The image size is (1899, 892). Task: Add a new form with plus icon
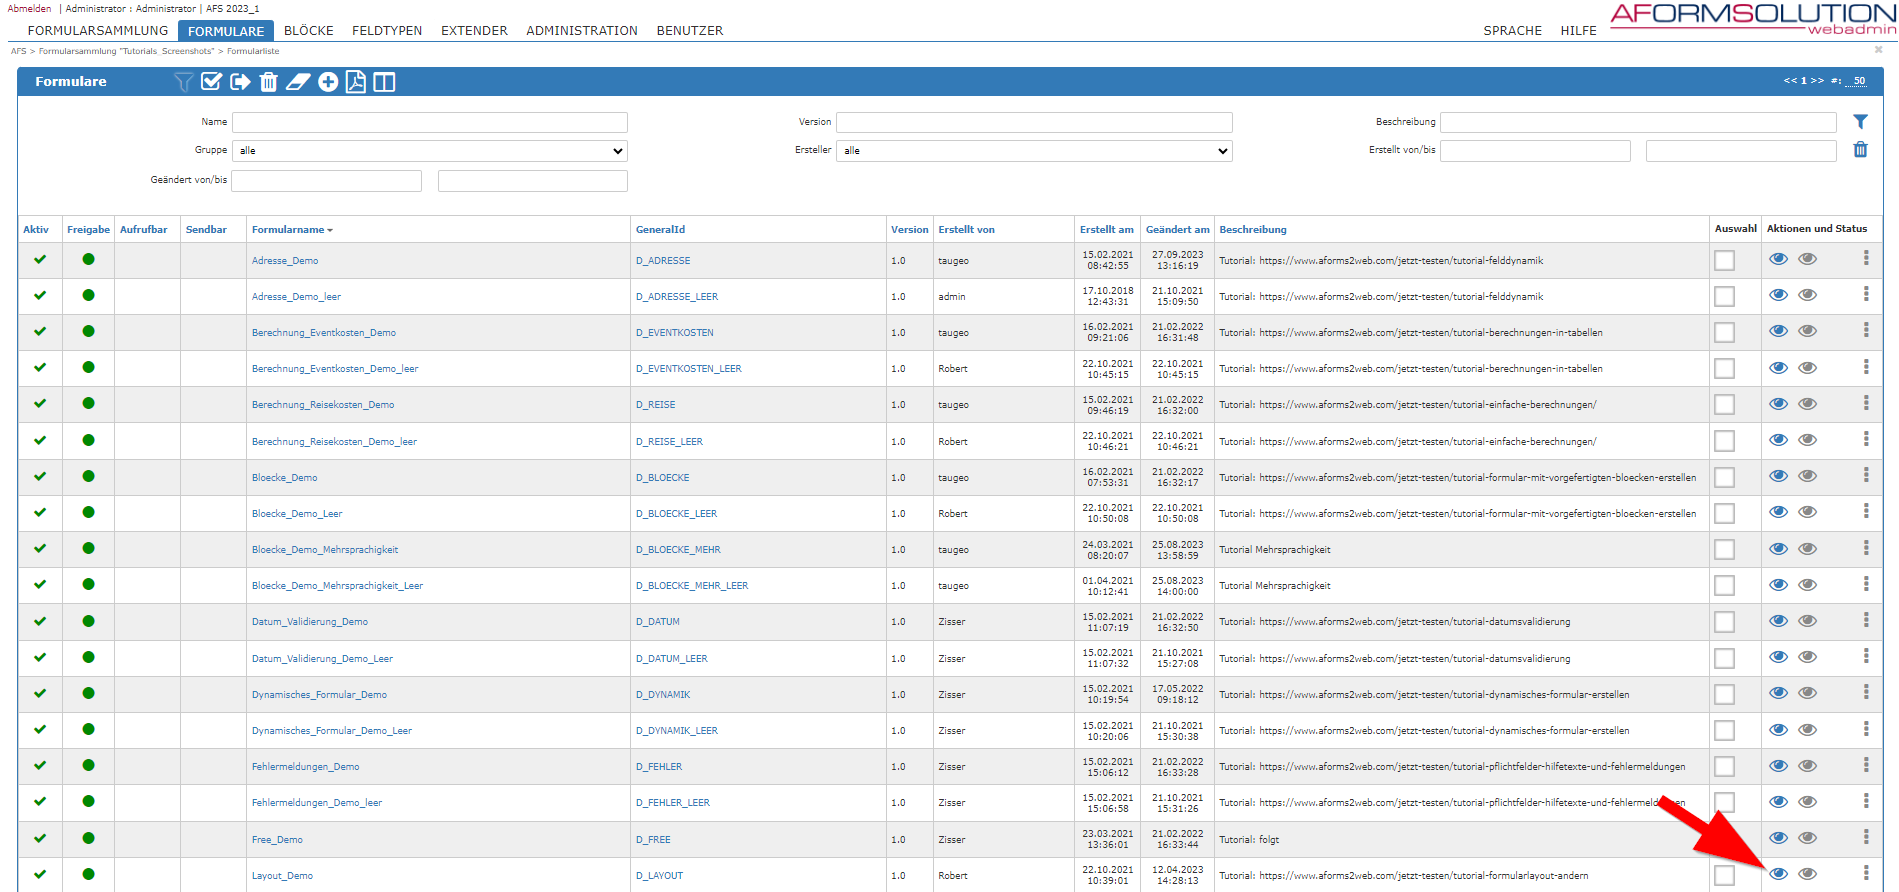[328, 82]
